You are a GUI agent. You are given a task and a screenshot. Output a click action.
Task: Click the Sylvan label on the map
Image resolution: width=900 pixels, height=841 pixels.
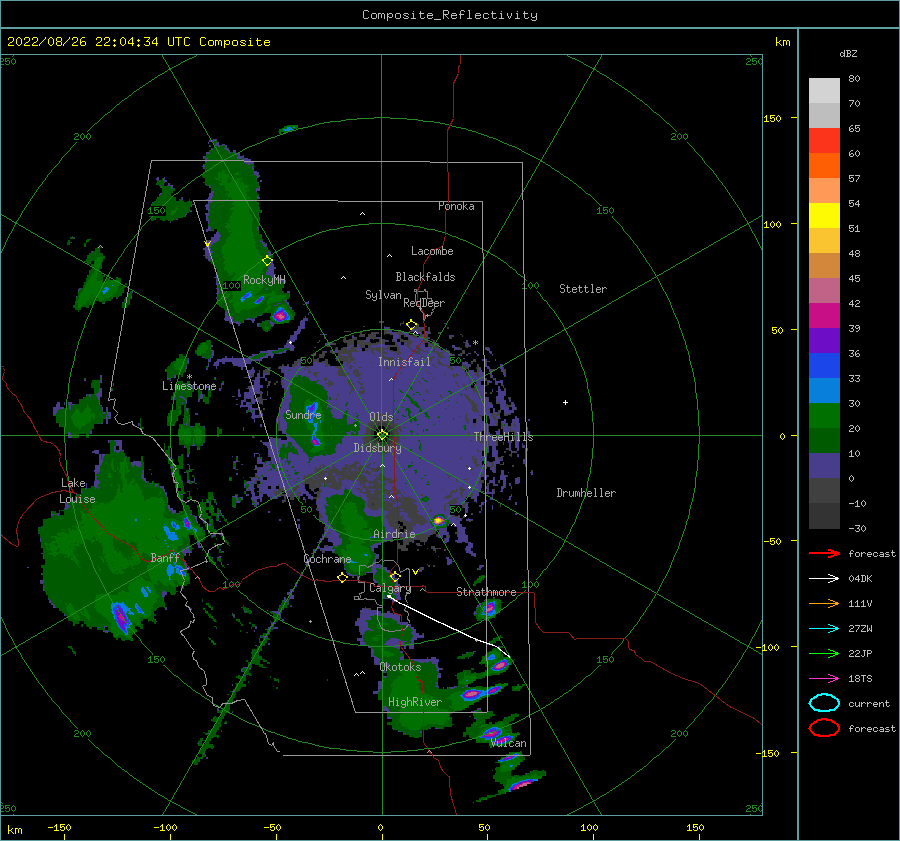[x=383, y=295]
